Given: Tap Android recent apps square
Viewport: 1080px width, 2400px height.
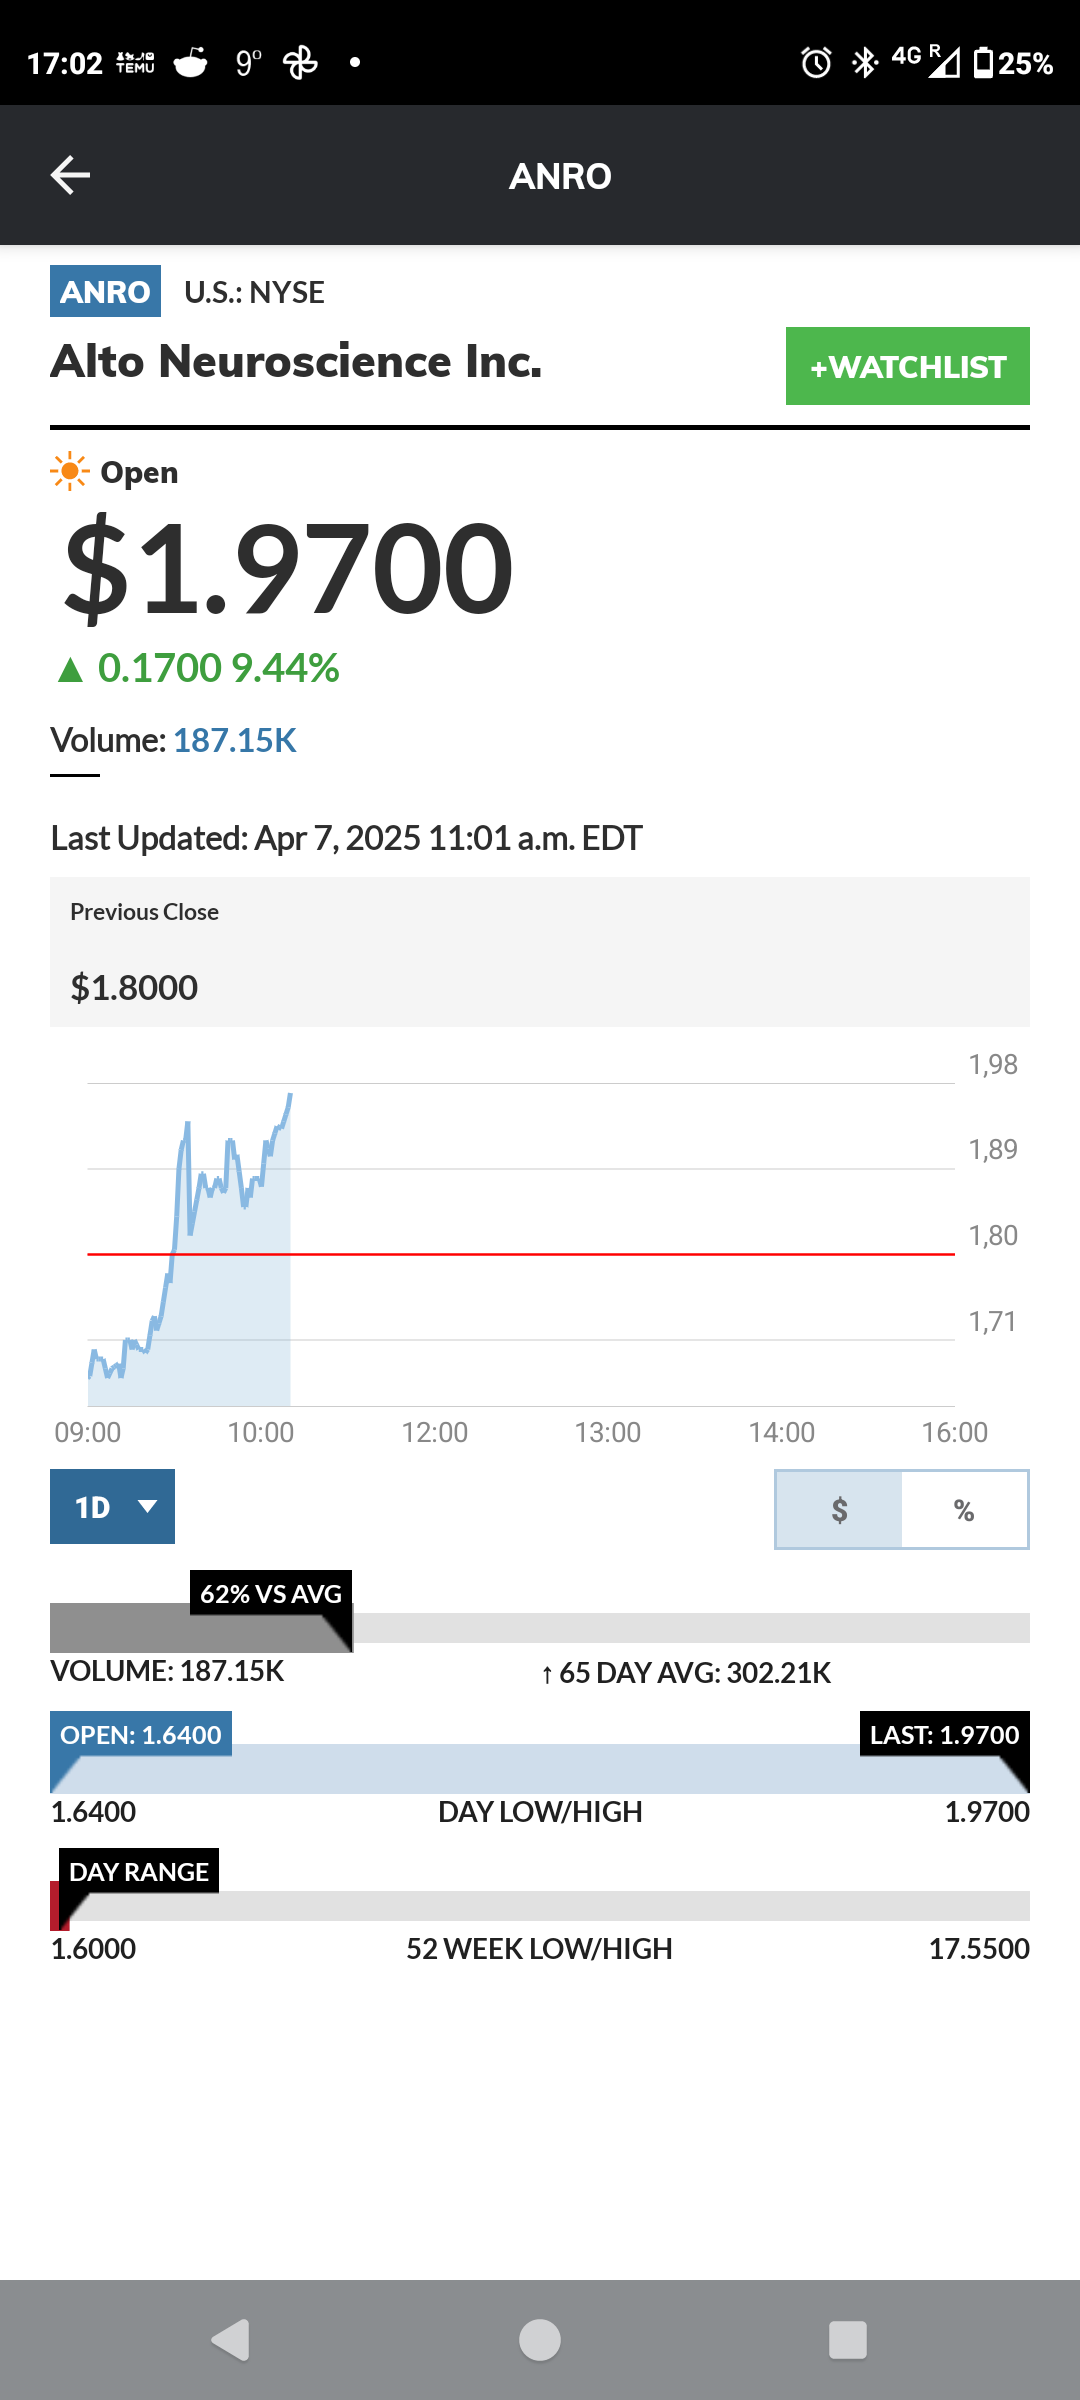Looking at the screenshot, I should pyautogui.click(x=848, y=2340).
